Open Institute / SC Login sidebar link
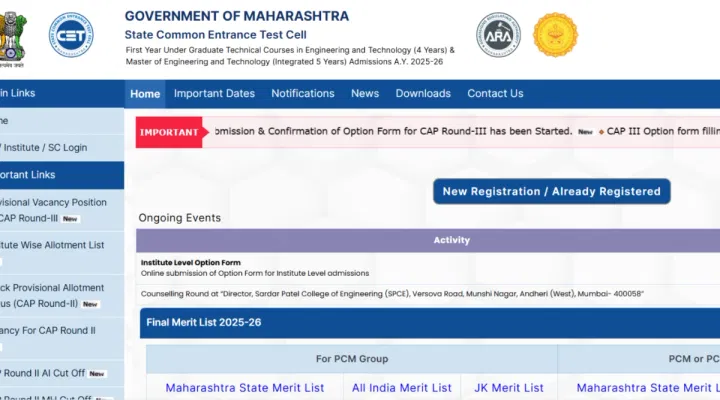 coord(45,147)
